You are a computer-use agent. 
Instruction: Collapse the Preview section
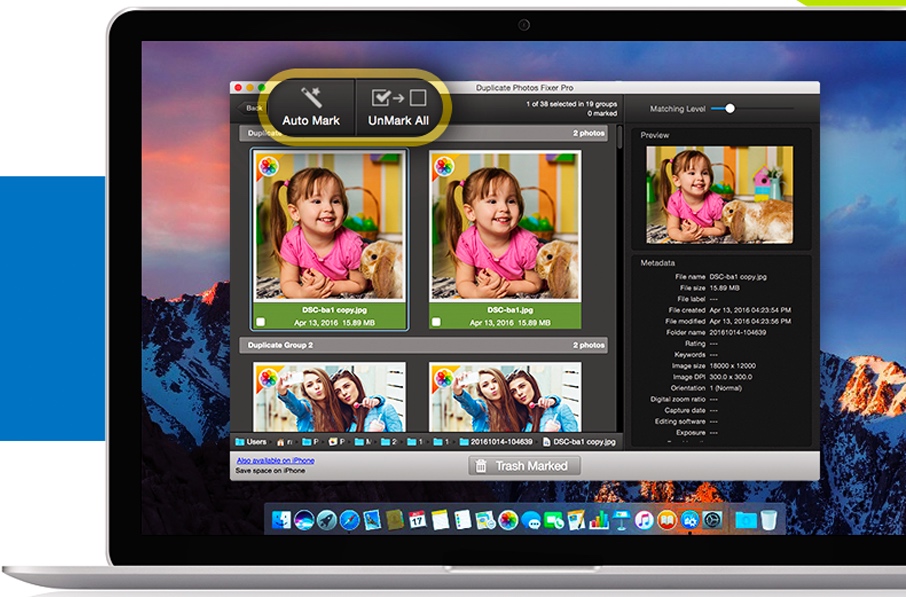(x=653, y=134)
